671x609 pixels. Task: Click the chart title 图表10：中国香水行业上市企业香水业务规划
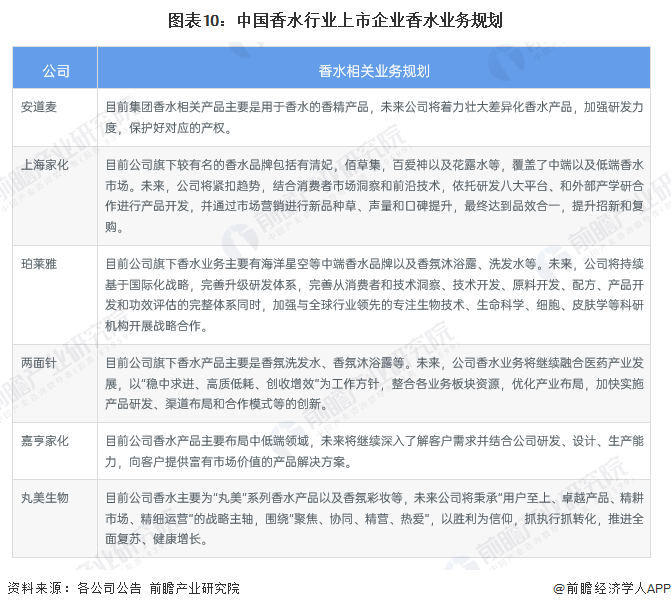[x=335, y=21]
